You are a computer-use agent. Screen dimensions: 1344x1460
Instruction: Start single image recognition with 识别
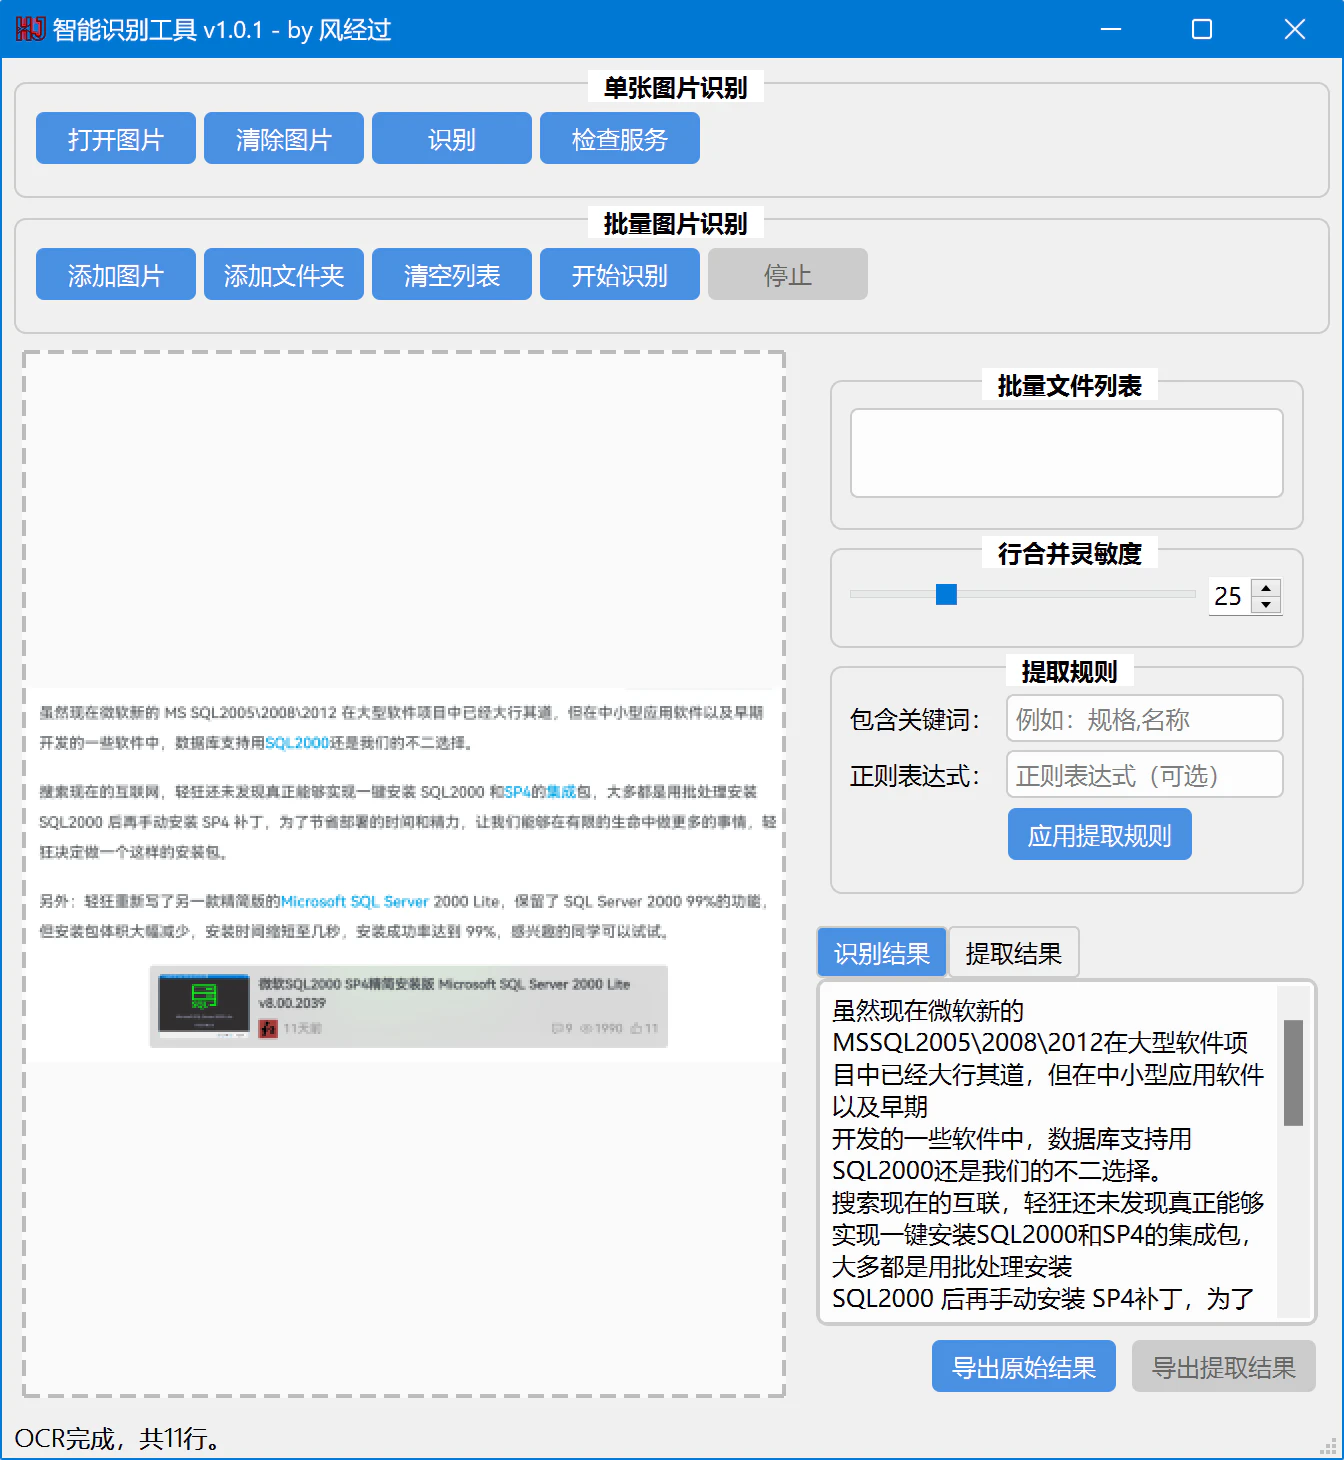[451, 139]
